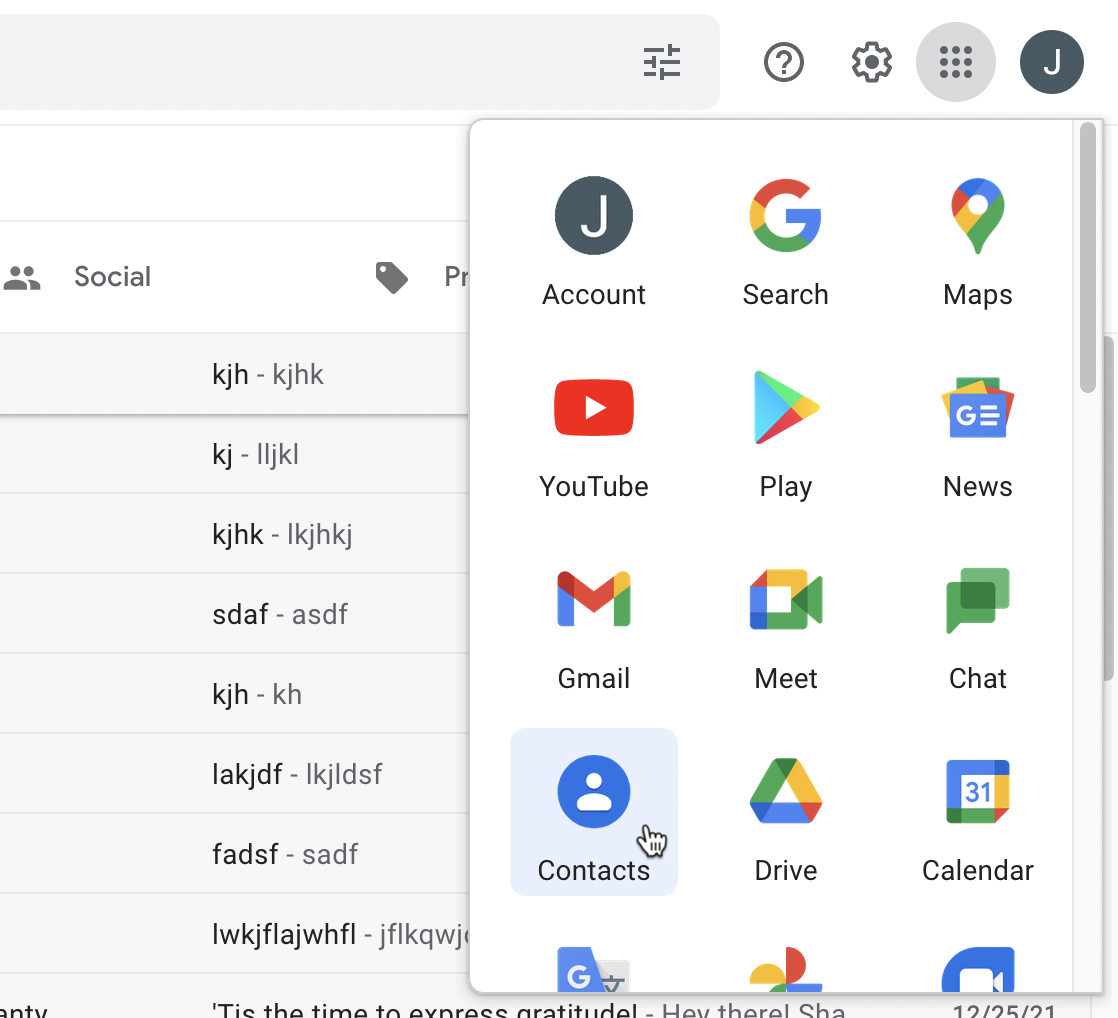Viewport: 1118px width, 1018px height.
Task: Collapse the Google apps grid launcher
Action: pos(955,62)
